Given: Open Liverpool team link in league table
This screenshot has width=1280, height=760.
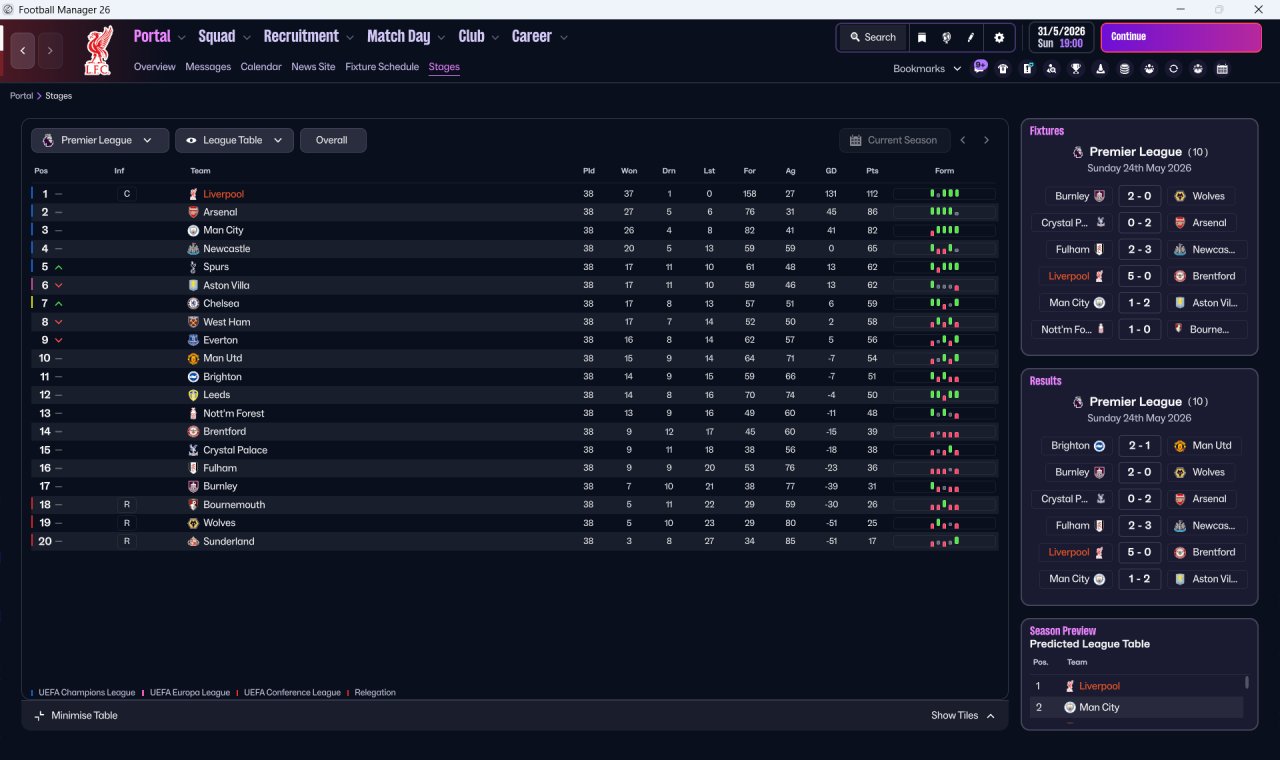Looking at the screenshot, I should tap(223, 194).
